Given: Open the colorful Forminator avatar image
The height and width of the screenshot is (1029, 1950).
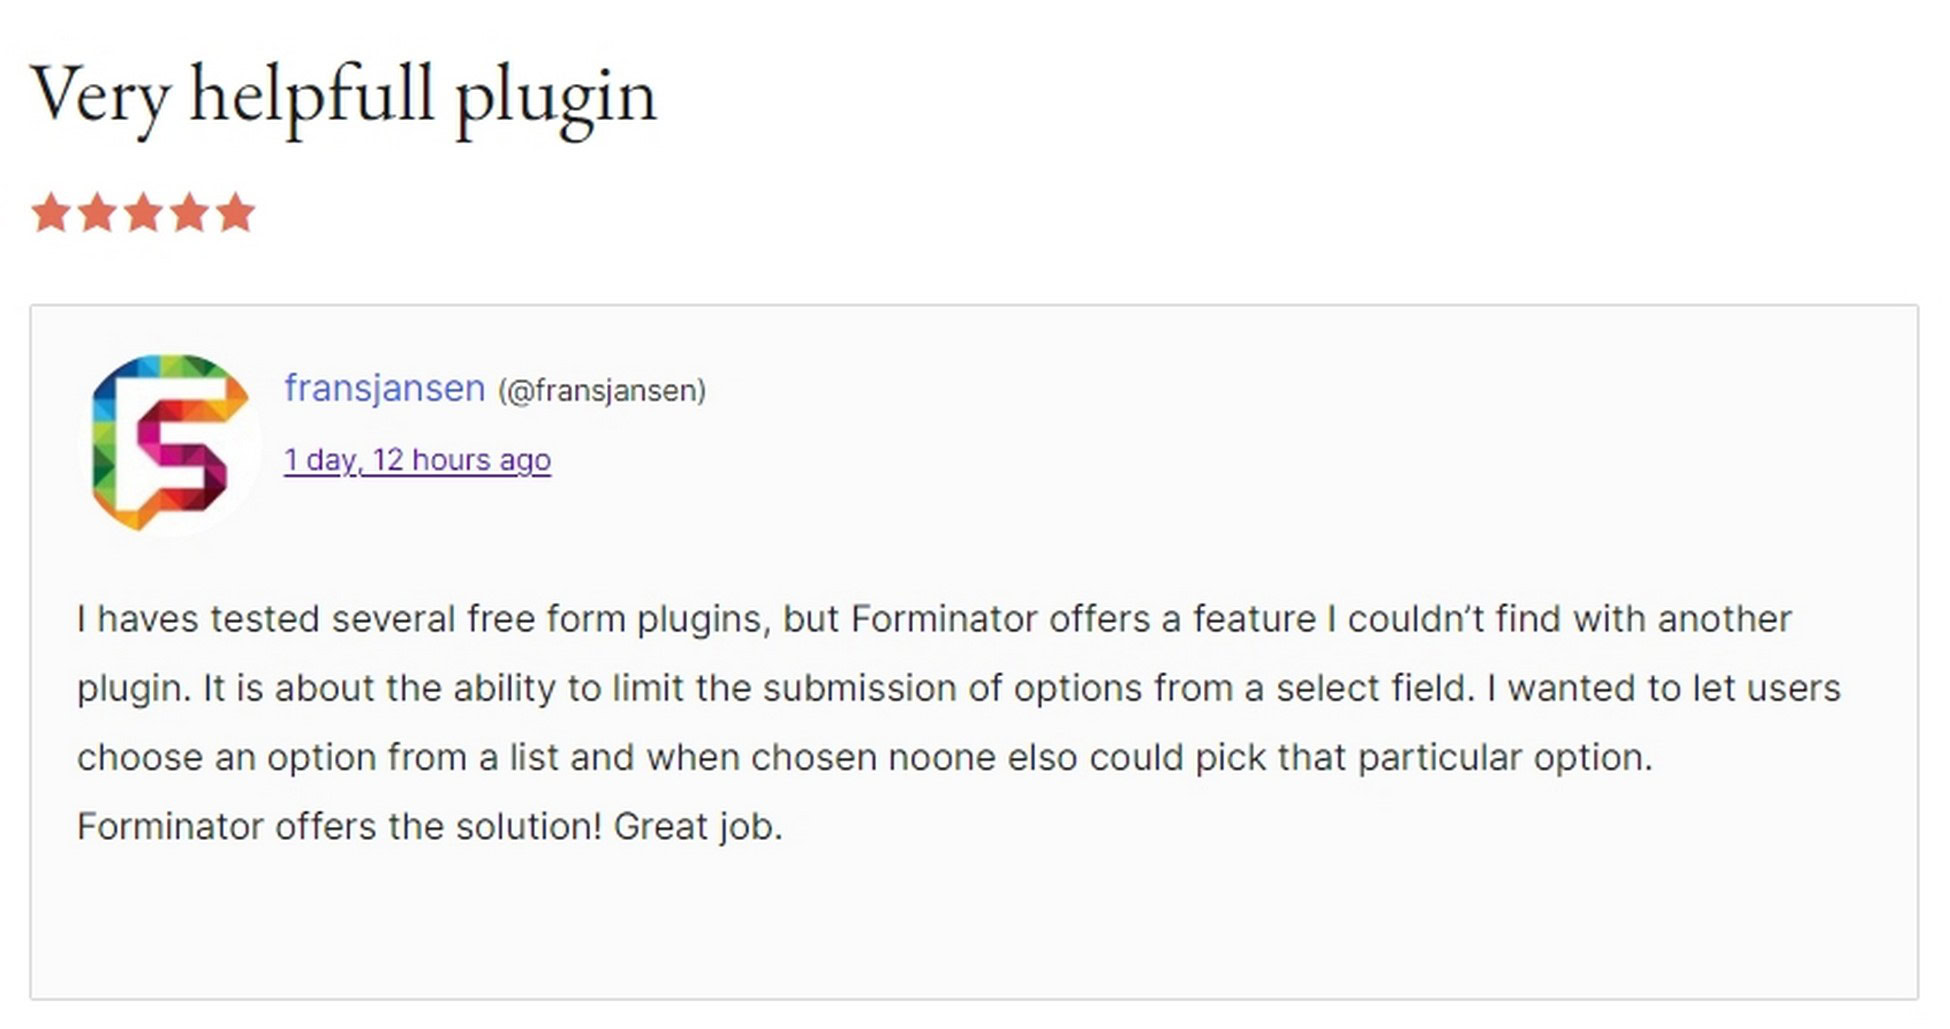Looking at the screenshot, I should [x=170, y=442].
